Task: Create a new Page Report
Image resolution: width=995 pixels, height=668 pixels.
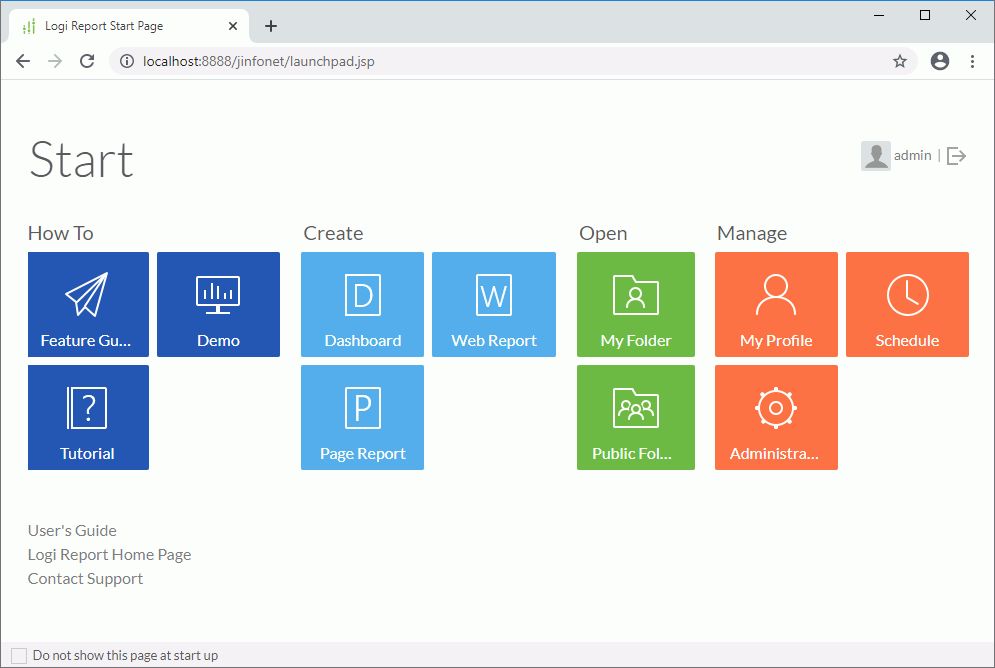Action: [x=362, y=417]
